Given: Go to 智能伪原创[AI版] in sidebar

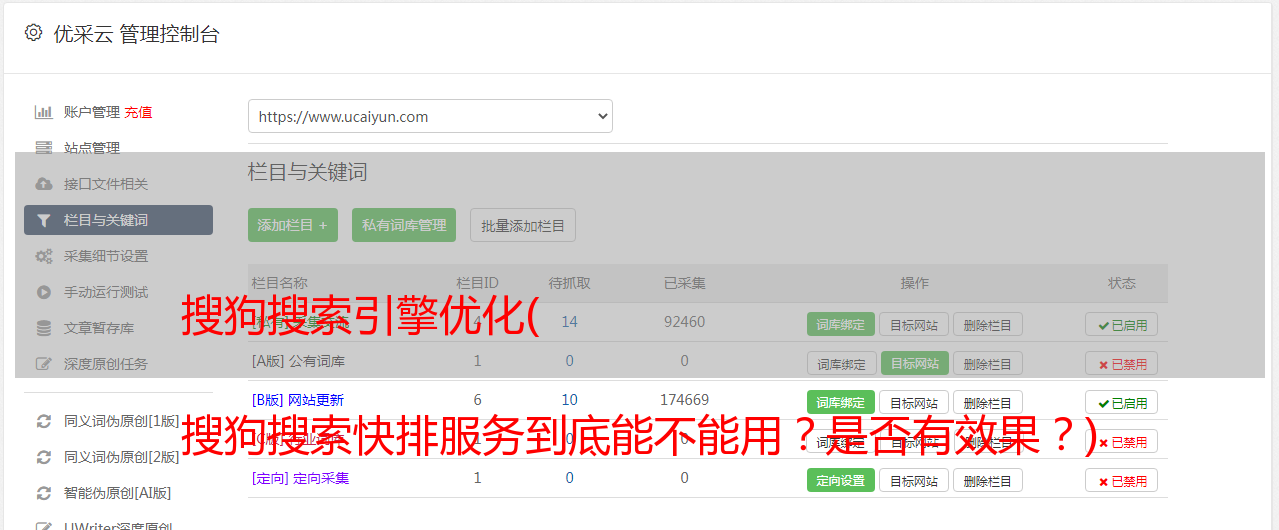Looking at the screenshot, I should click(117, 493).
